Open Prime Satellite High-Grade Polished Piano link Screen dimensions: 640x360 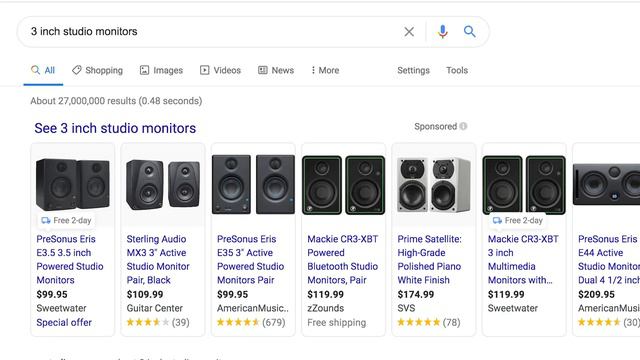pos(429,260)
